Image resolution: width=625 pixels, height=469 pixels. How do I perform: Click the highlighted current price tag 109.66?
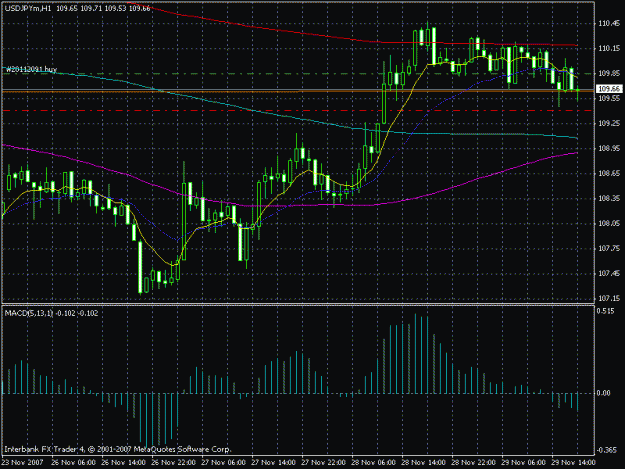click(609, 89)
